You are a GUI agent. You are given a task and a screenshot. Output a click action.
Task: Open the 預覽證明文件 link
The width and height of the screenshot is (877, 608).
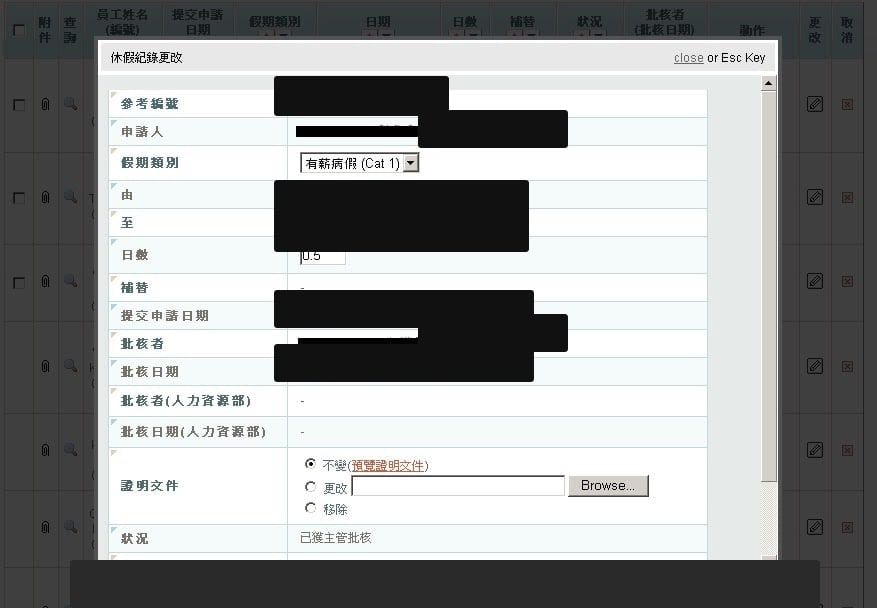click(x=388, y=465)
